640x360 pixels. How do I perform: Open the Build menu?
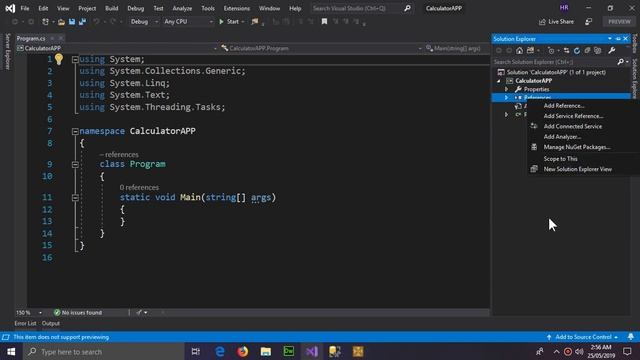coord(111,8)
